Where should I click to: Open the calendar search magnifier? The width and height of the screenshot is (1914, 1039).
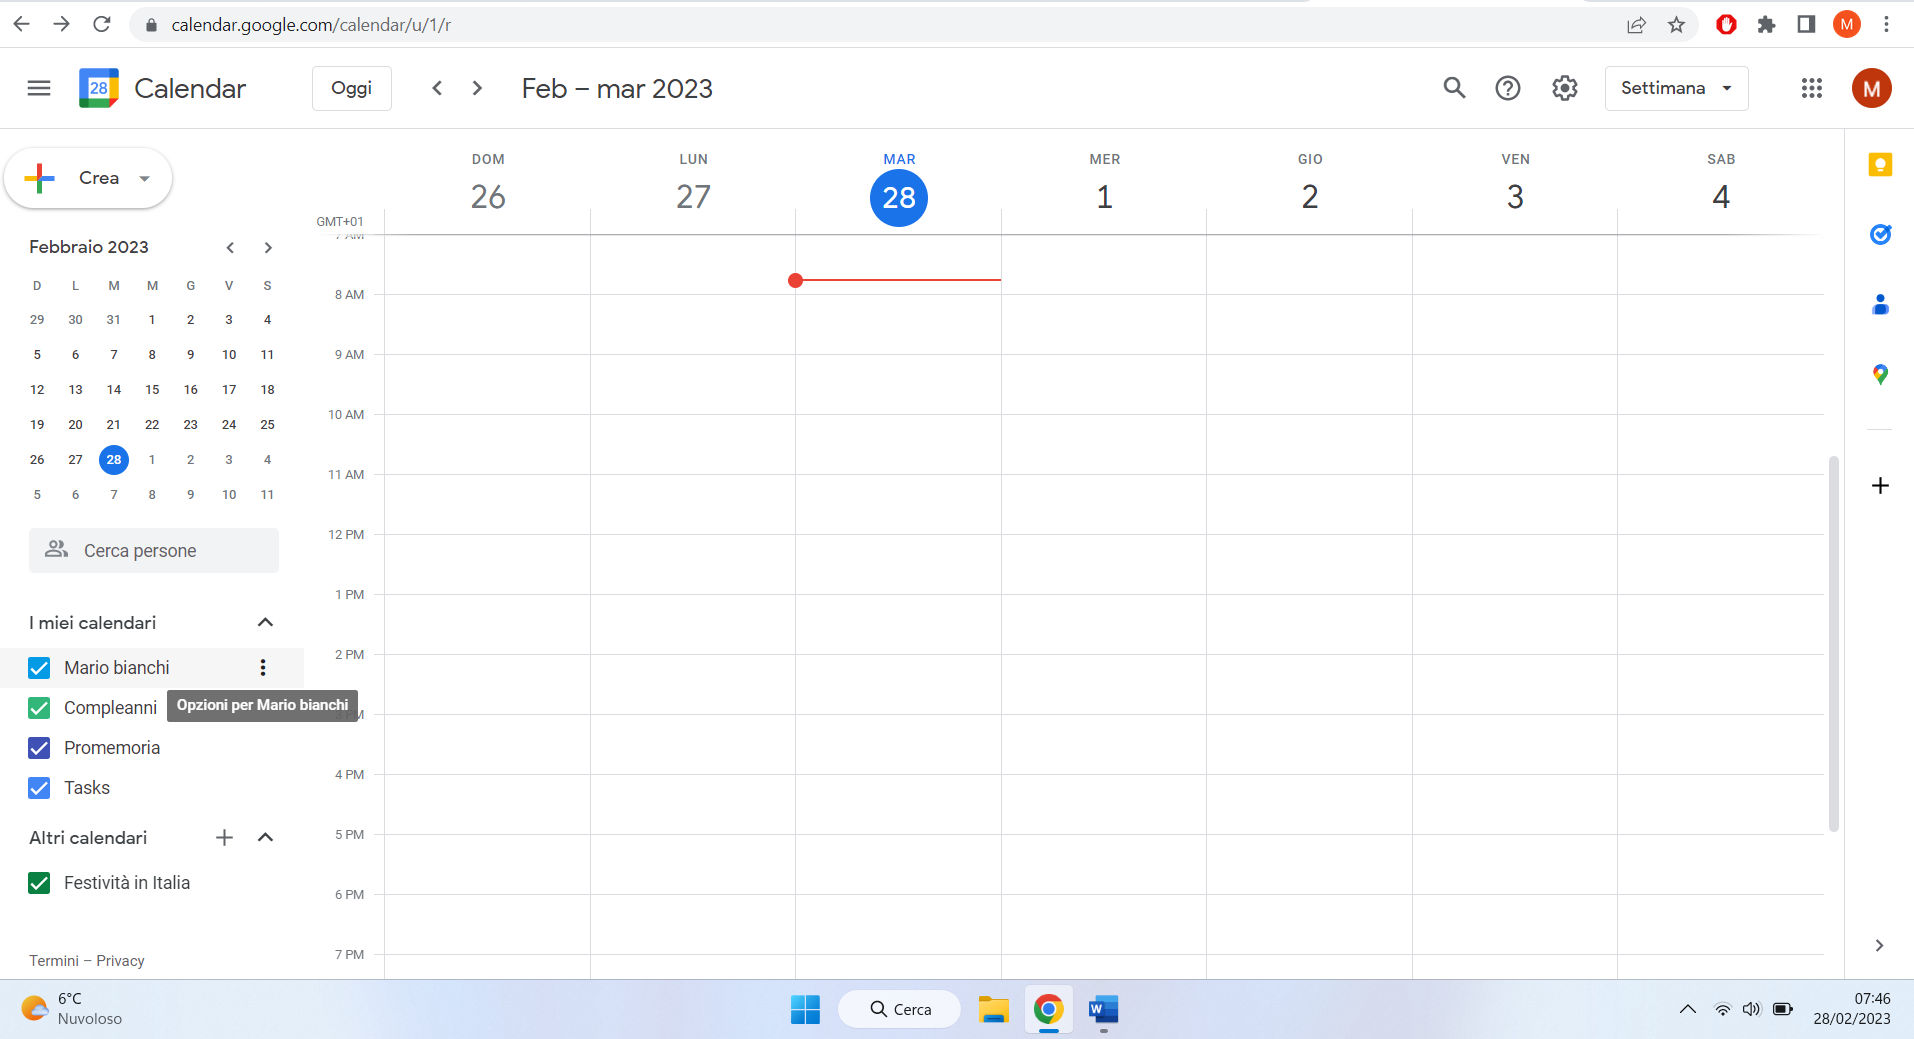pos(1455,88)
